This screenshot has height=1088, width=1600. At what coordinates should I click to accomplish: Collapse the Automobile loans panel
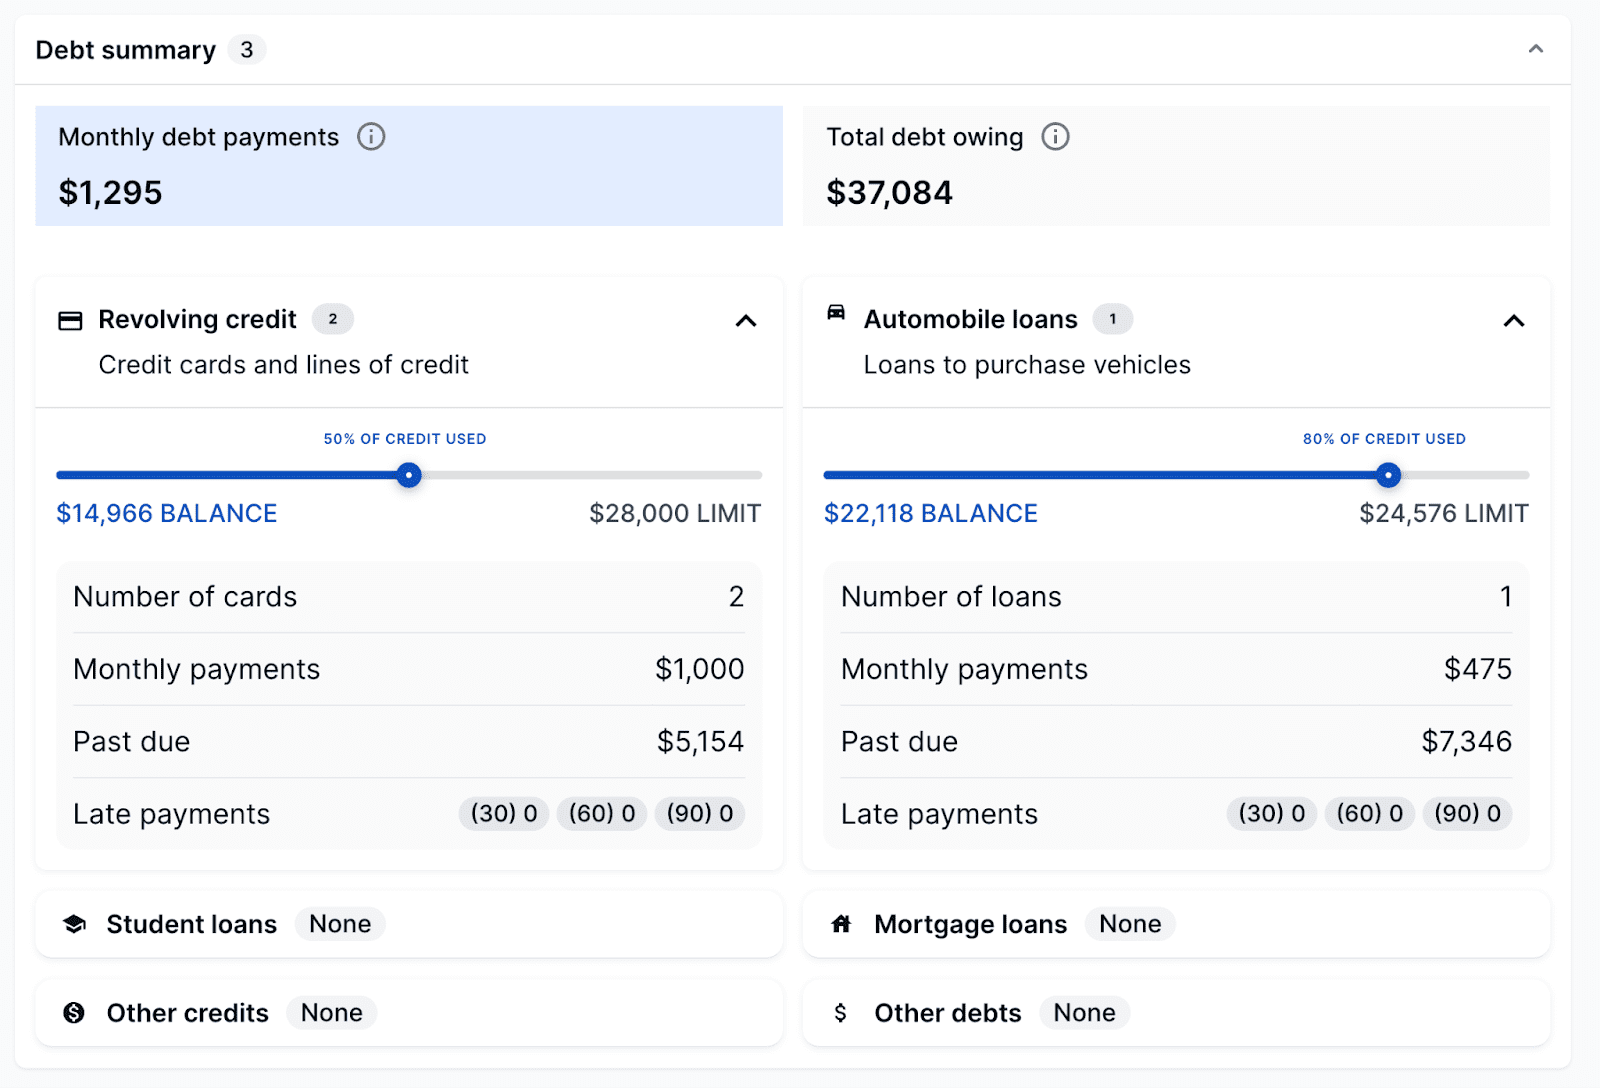[1513, 321]
